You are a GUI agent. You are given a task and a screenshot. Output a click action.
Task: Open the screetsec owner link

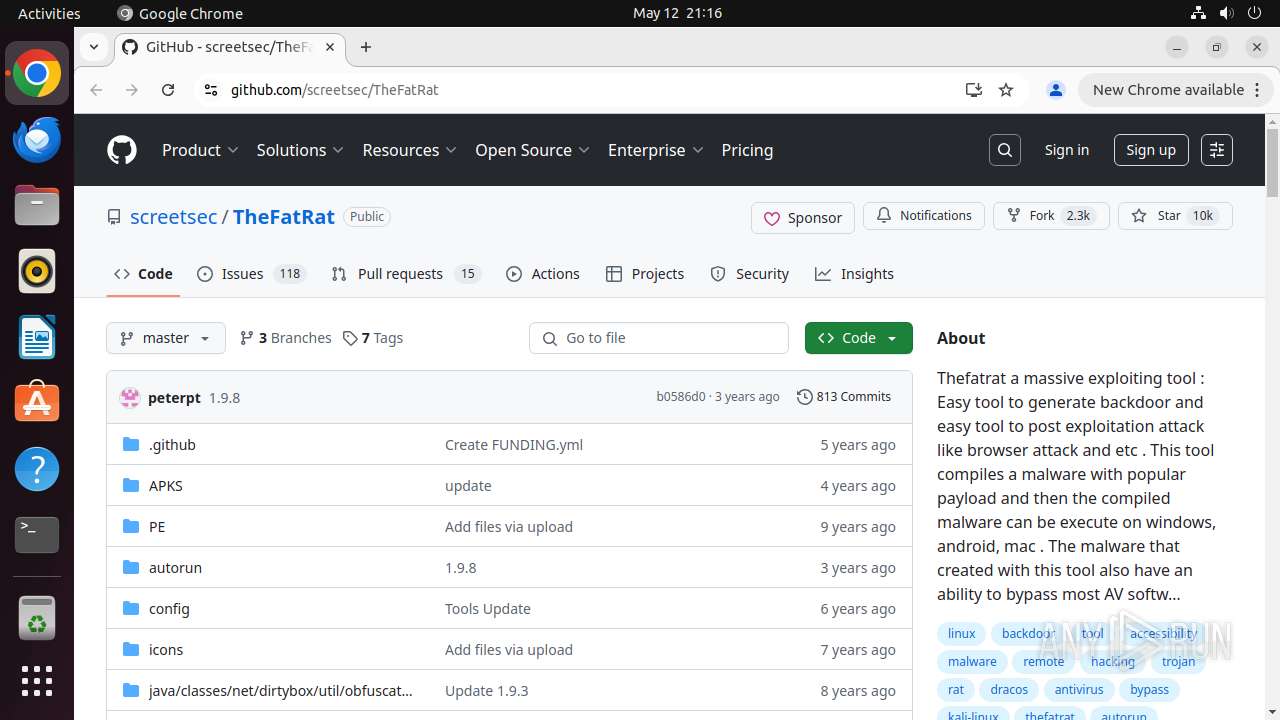(x=174, y=217)
